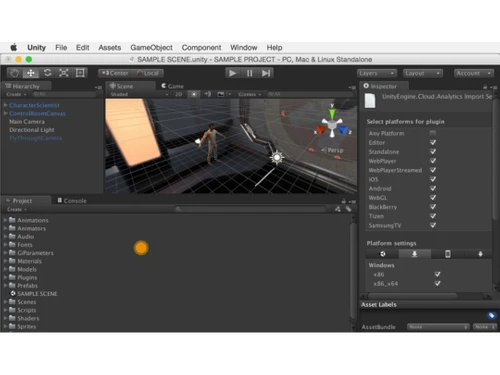500x375 pixels.
Task: Select Unity editor platform settings icon
Action: pos(383,254)
